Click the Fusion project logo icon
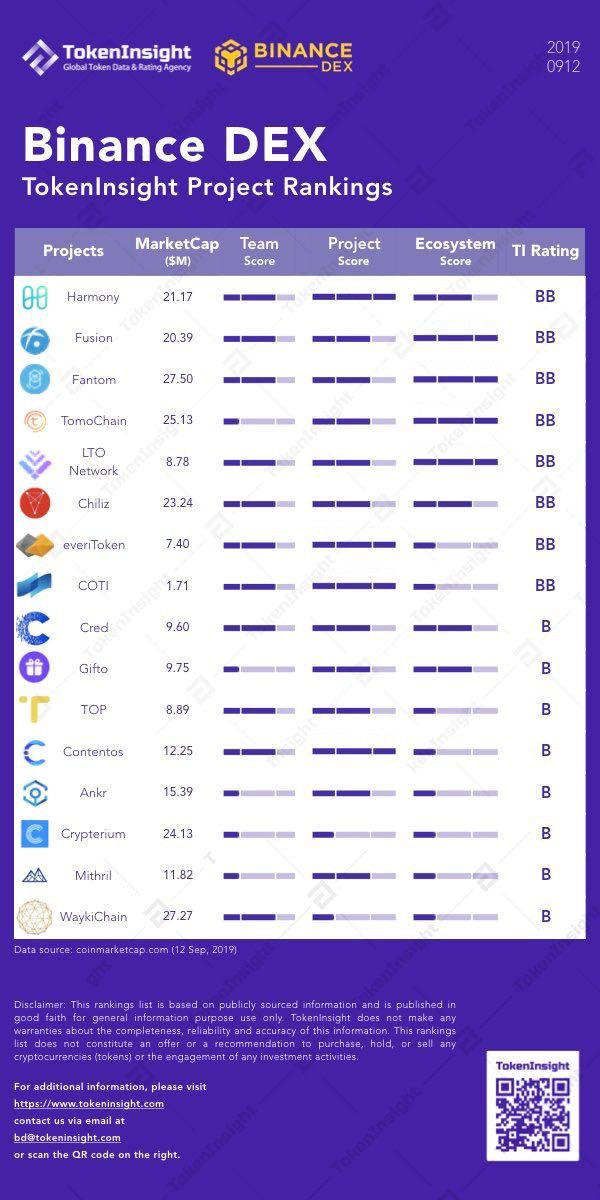This screenshot has width=600, height=1200. pyautogui.click(x=35, y=339)
